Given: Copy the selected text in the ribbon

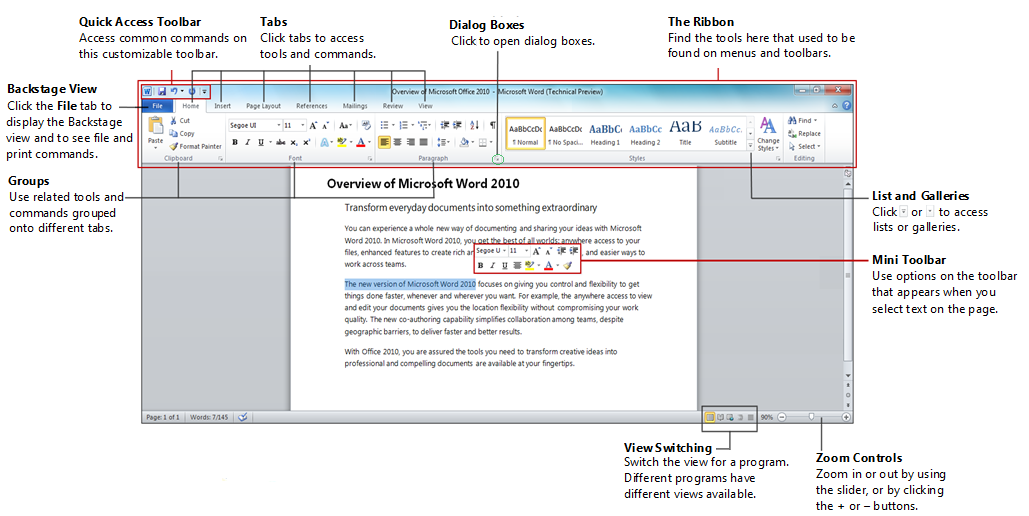Looking at the screenshot, I should [x=181, y=133].
